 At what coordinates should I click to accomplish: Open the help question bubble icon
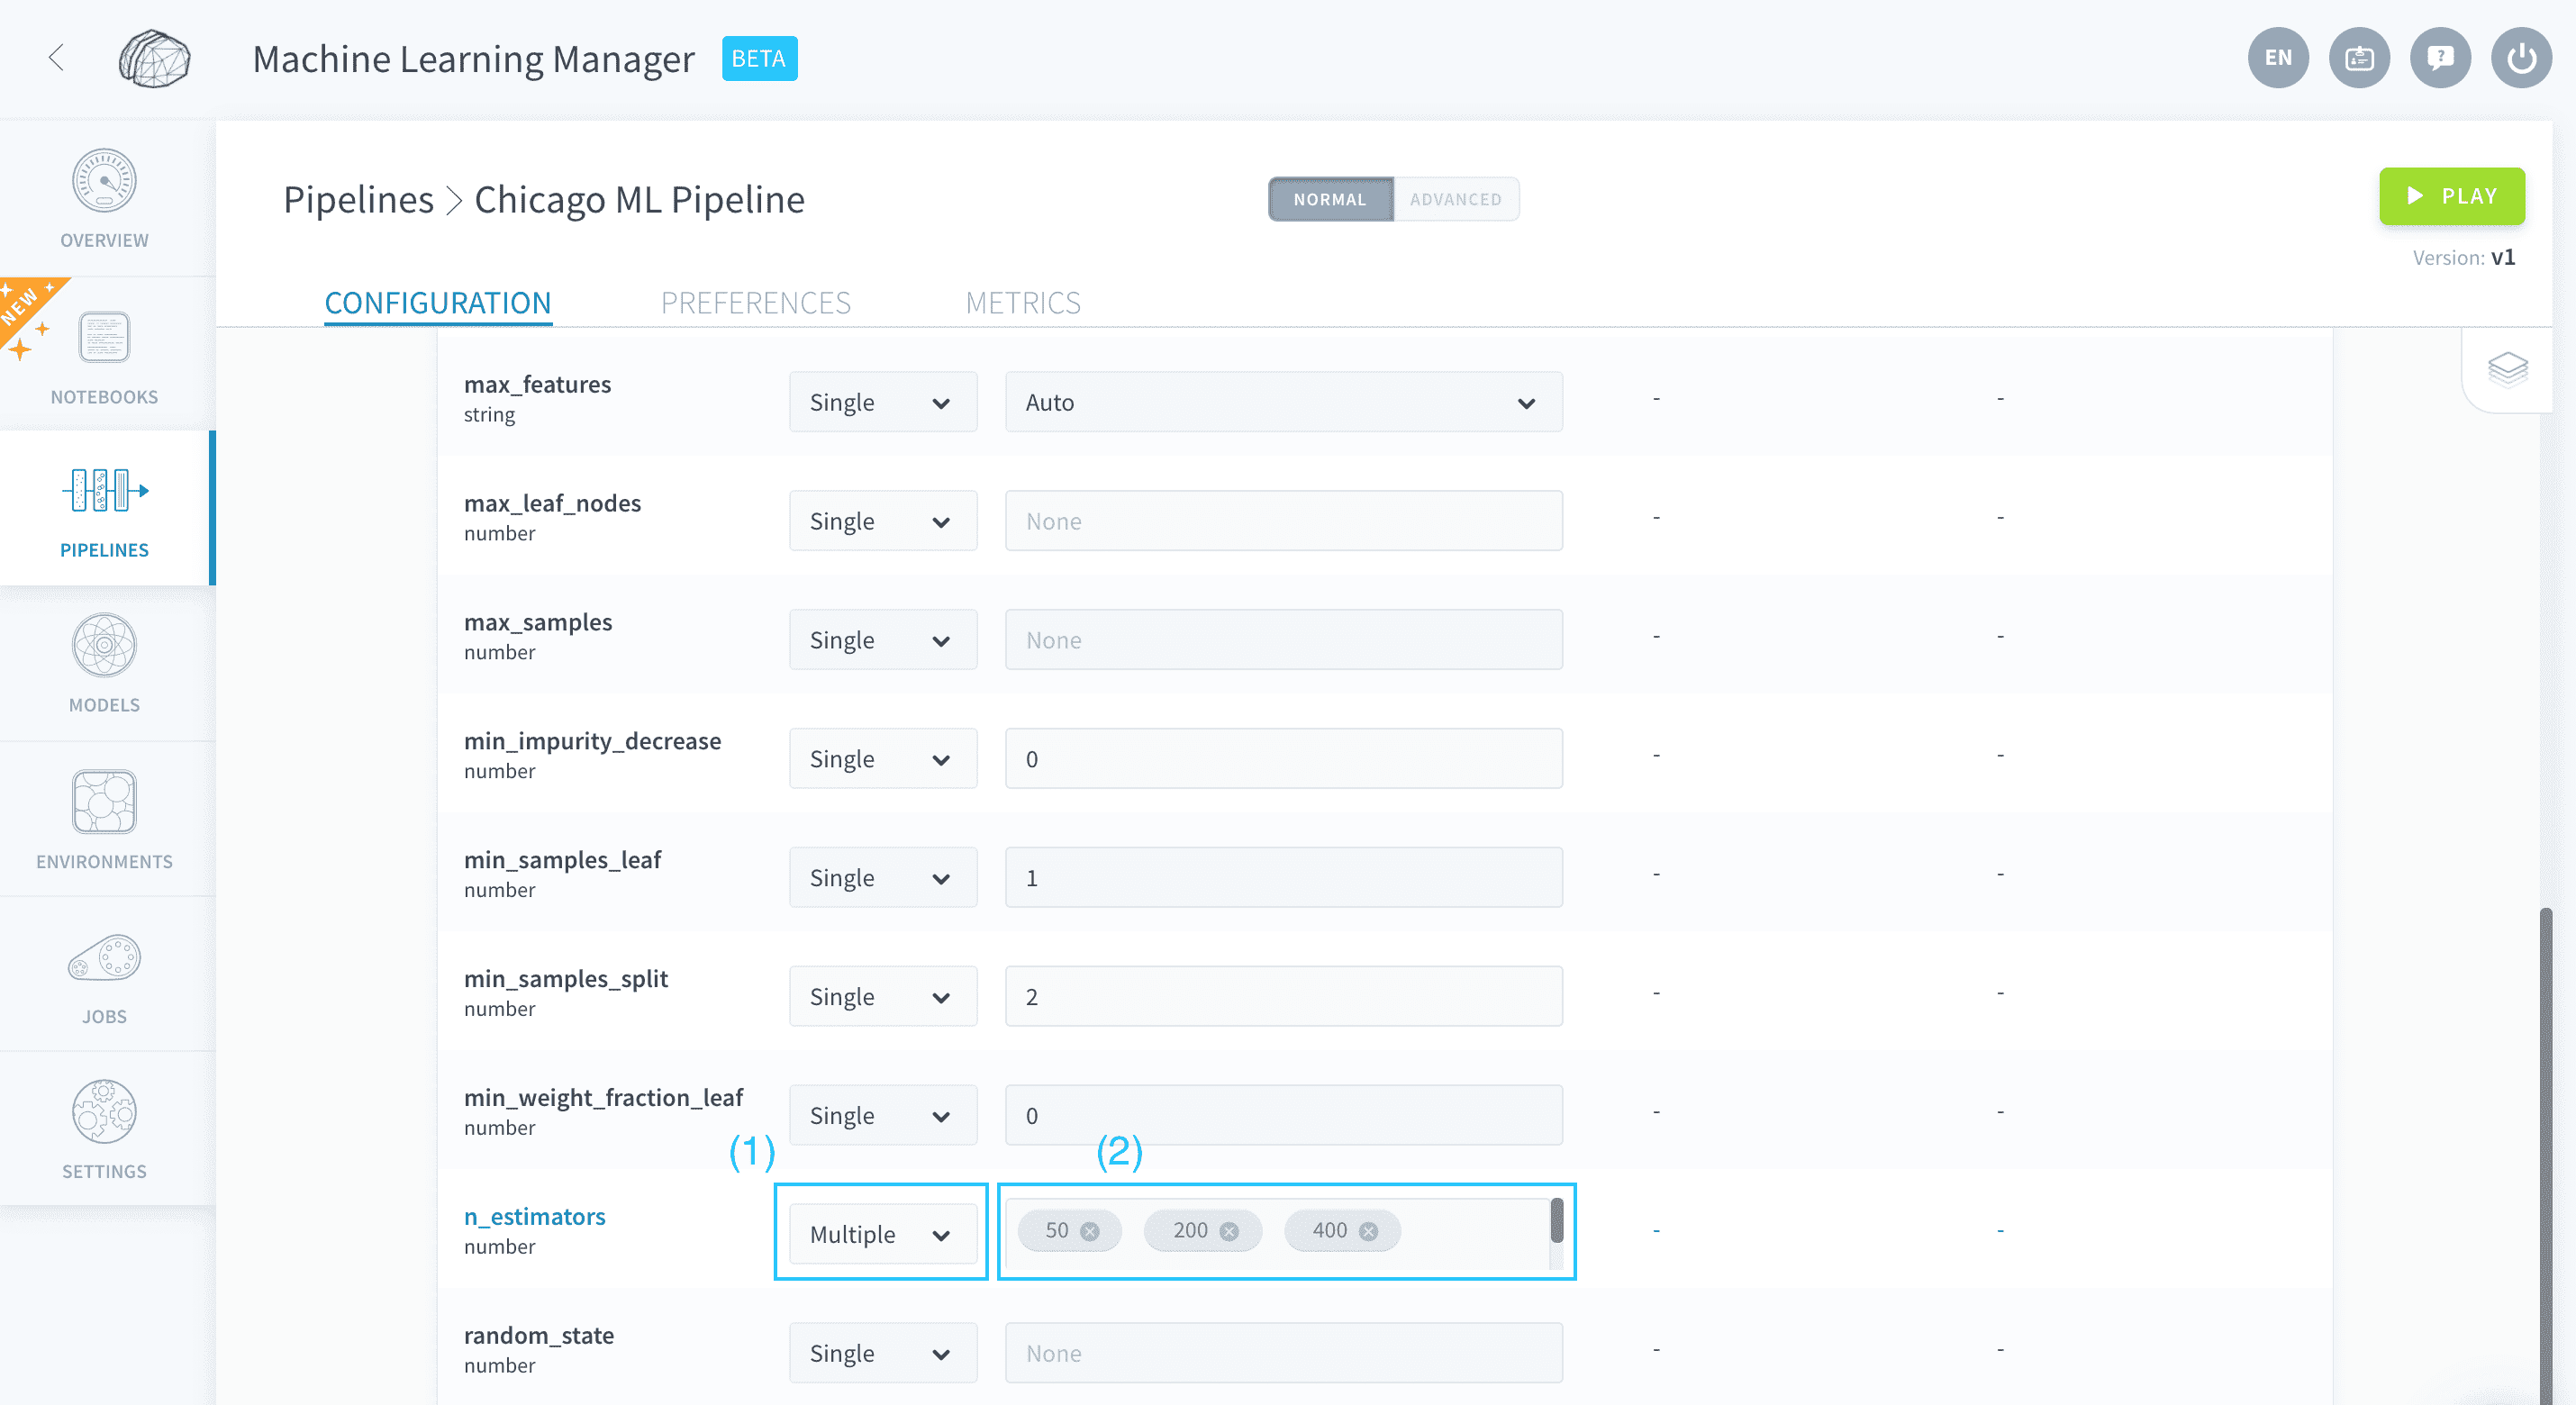click(2440, 58)
